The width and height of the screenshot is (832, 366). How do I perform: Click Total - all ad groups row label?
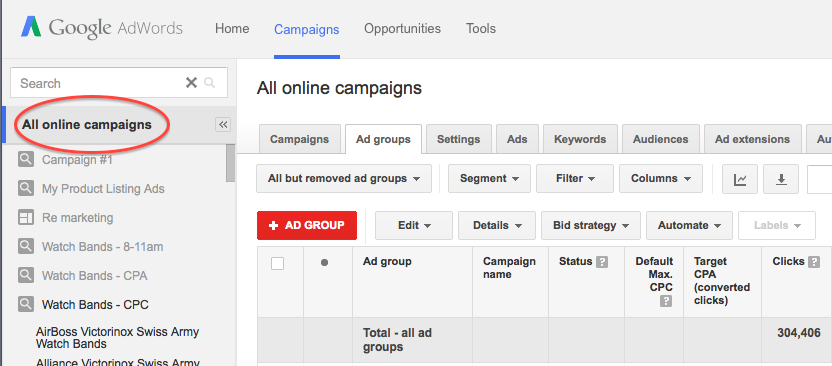click(x=397, y=340)
